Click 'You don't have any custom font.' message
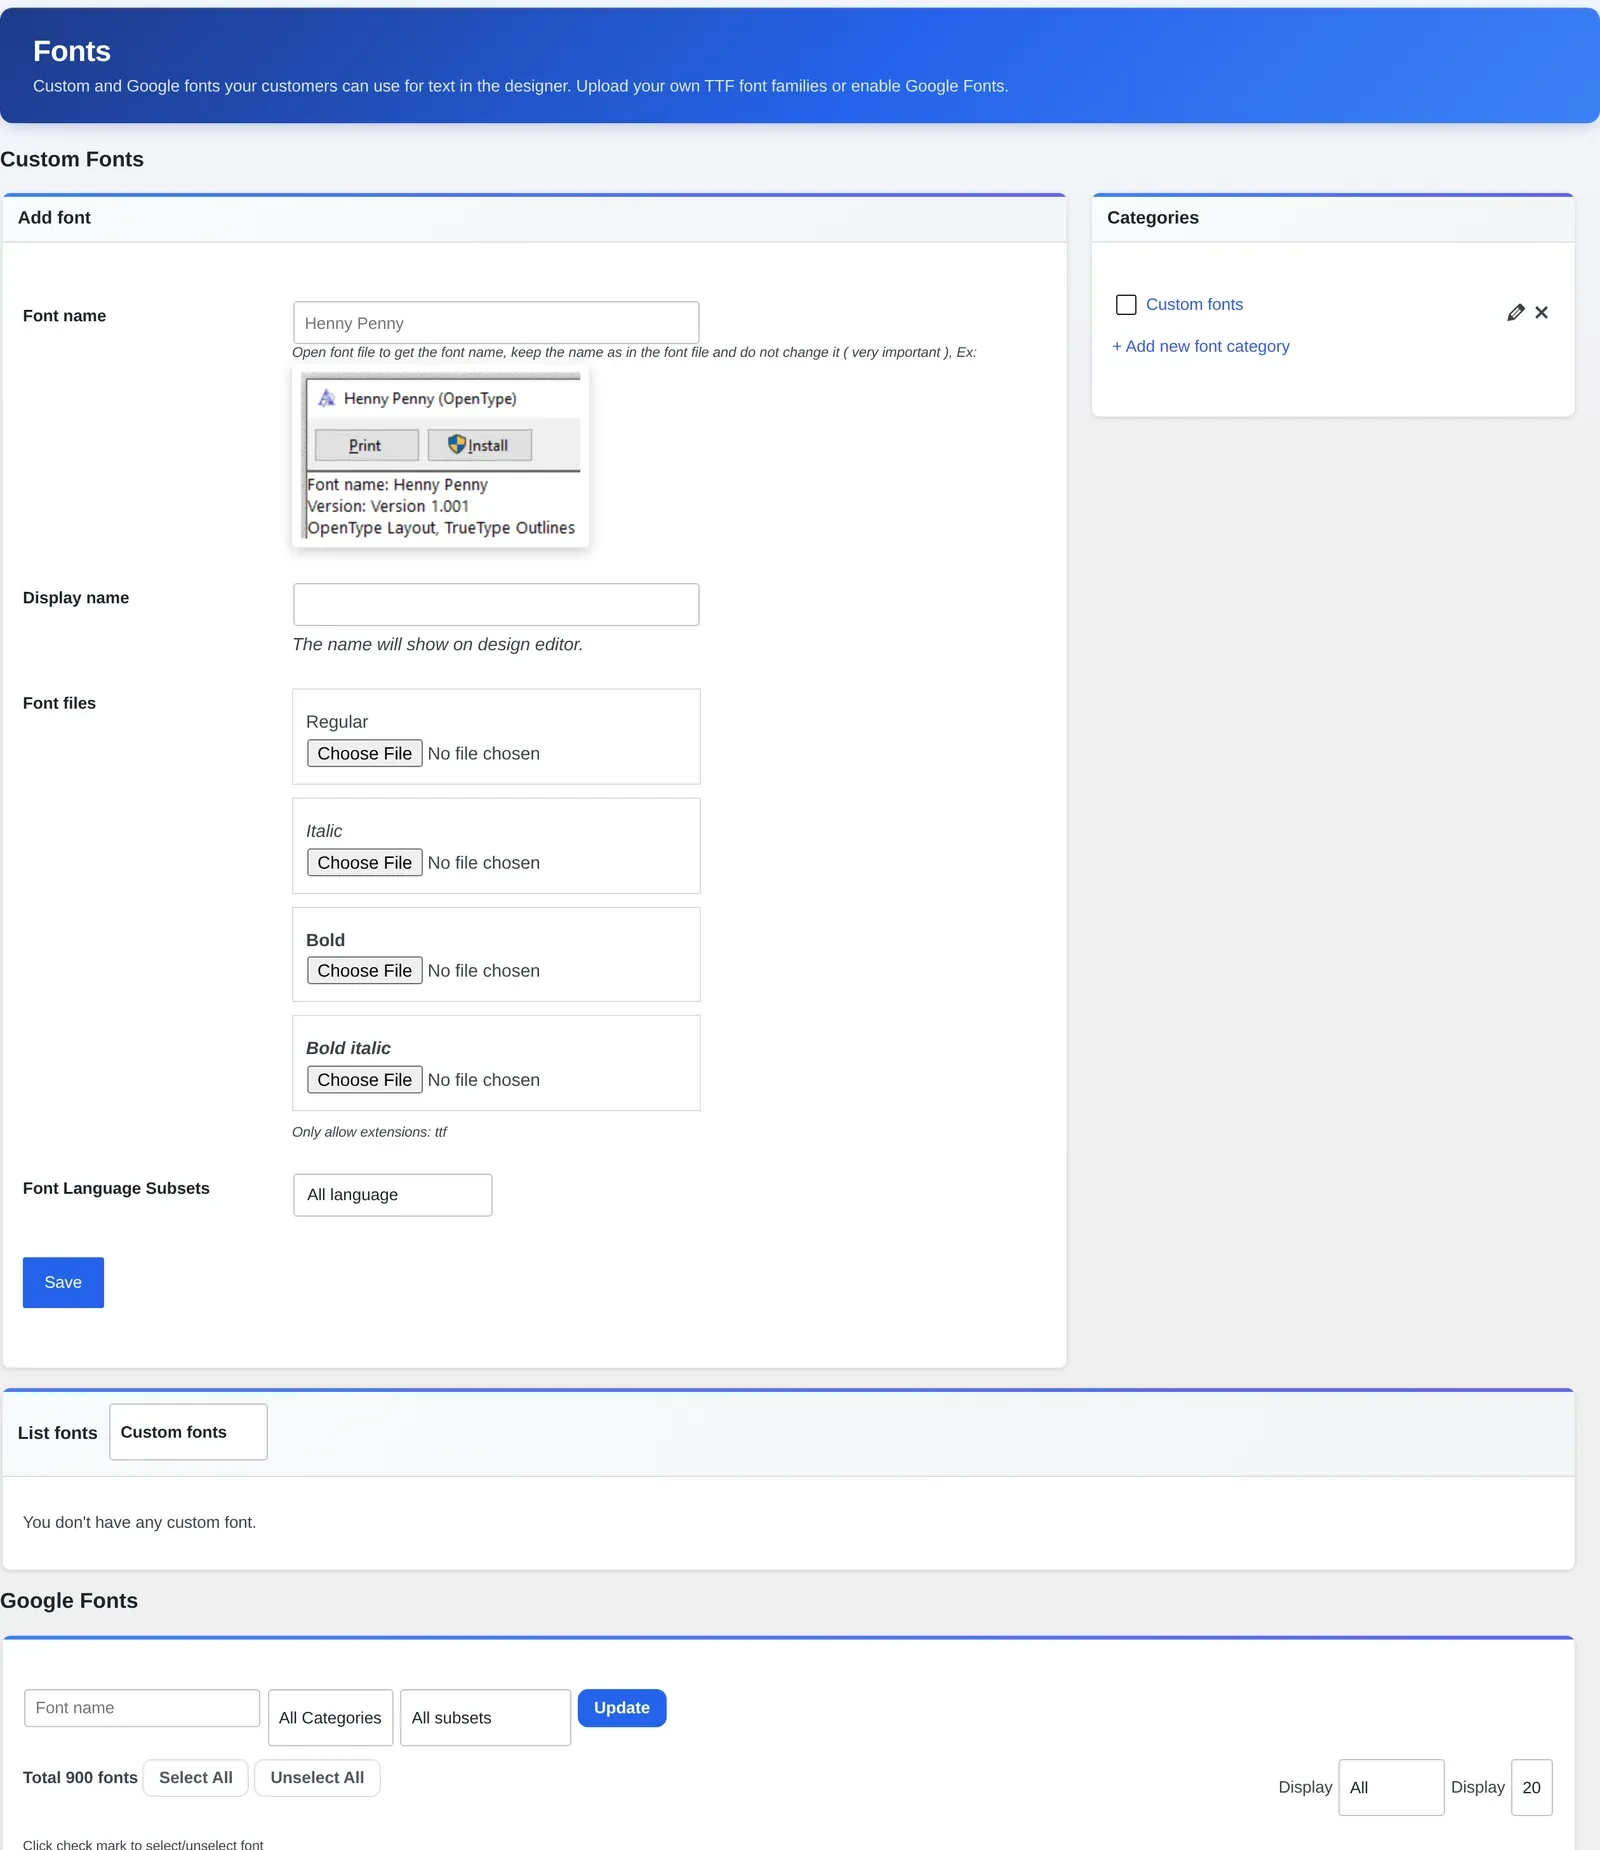This screenshot has width=1600, height=1850. [139, 1522]
